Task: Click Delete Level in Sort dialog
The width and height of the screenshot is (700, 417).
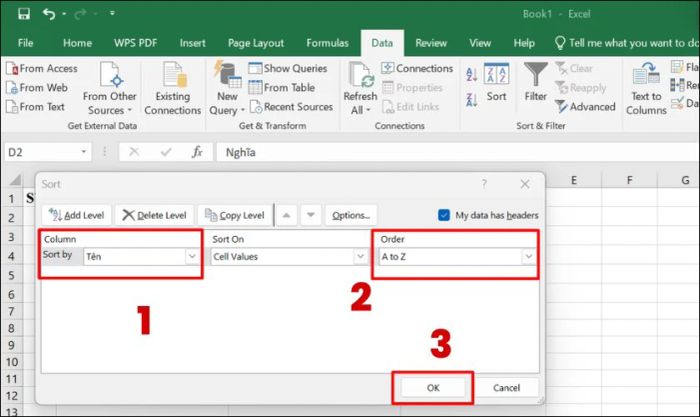Action: pyautogui.click(x=154, y=215)
